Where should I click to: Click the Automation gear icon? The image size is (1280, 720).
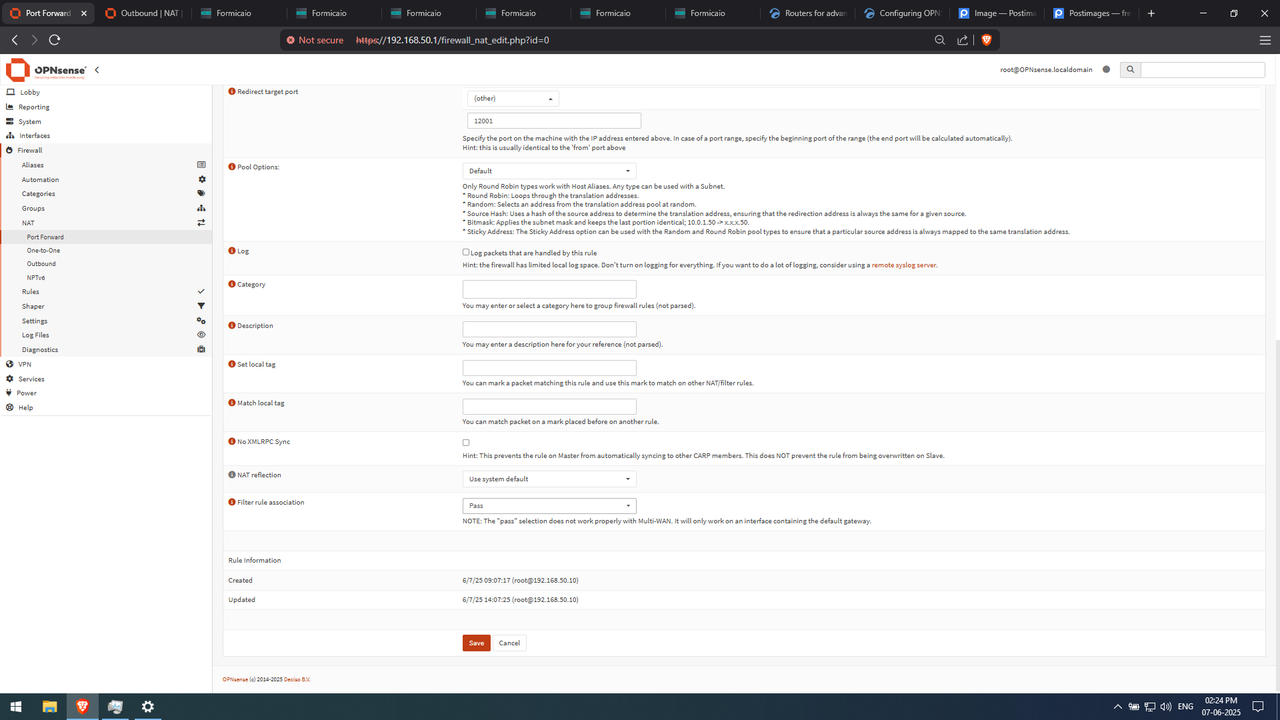click(x=201, y=179)
